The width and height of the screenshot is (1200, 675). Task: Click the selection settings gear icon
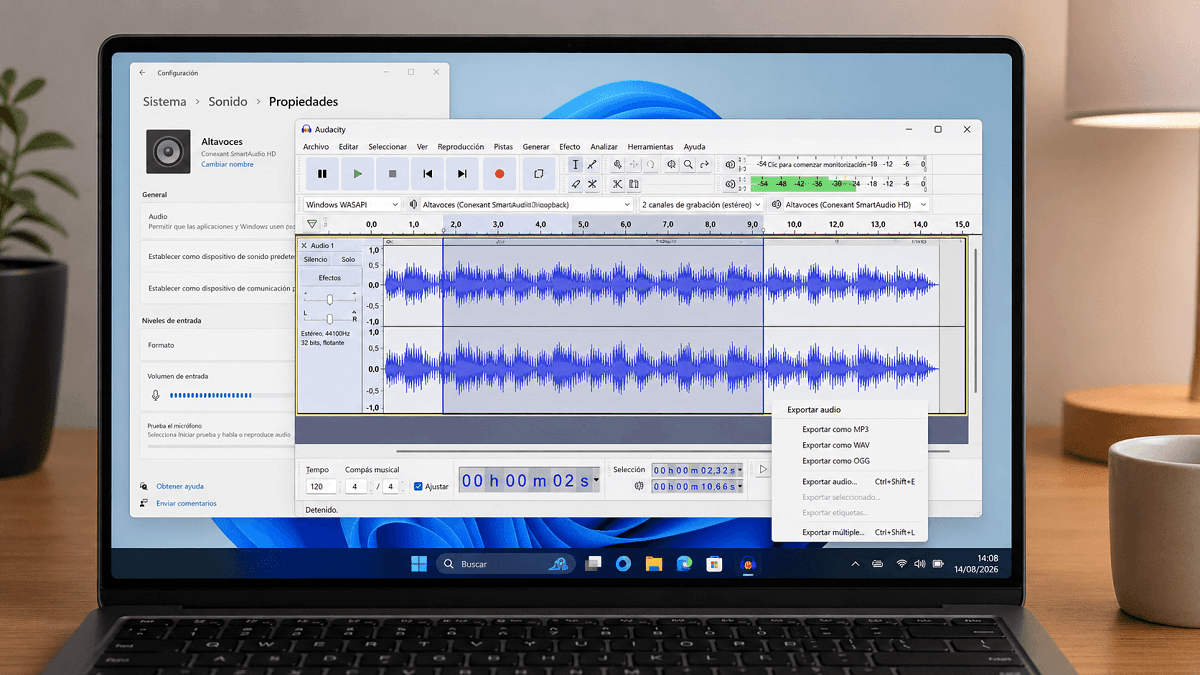point(638,487)
